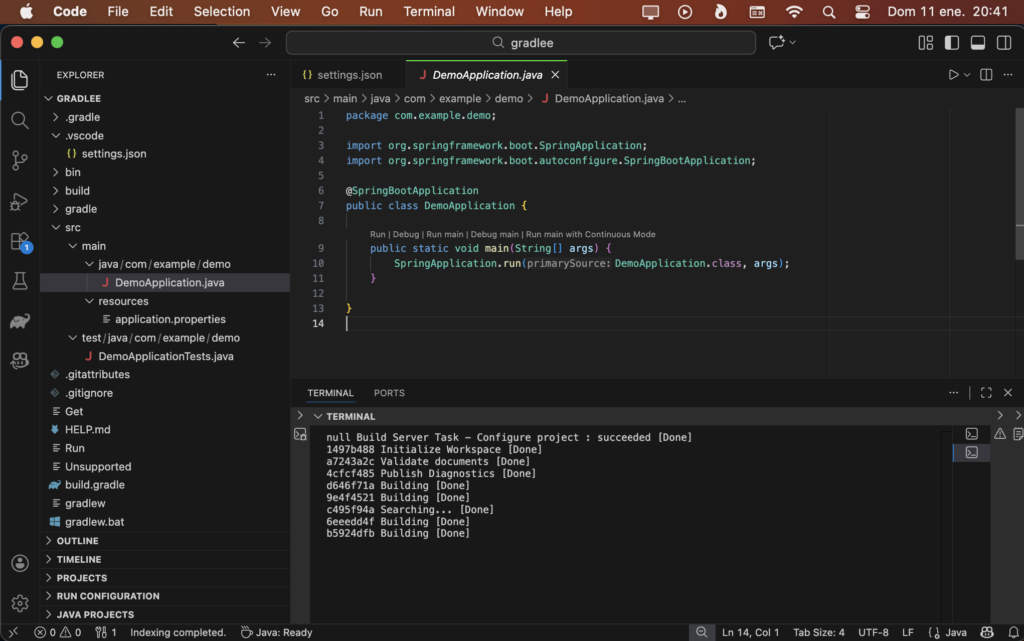This screenshot has width=1024, height=641.
Task: Open the Search view in activity bar
Action: [19, 120]
